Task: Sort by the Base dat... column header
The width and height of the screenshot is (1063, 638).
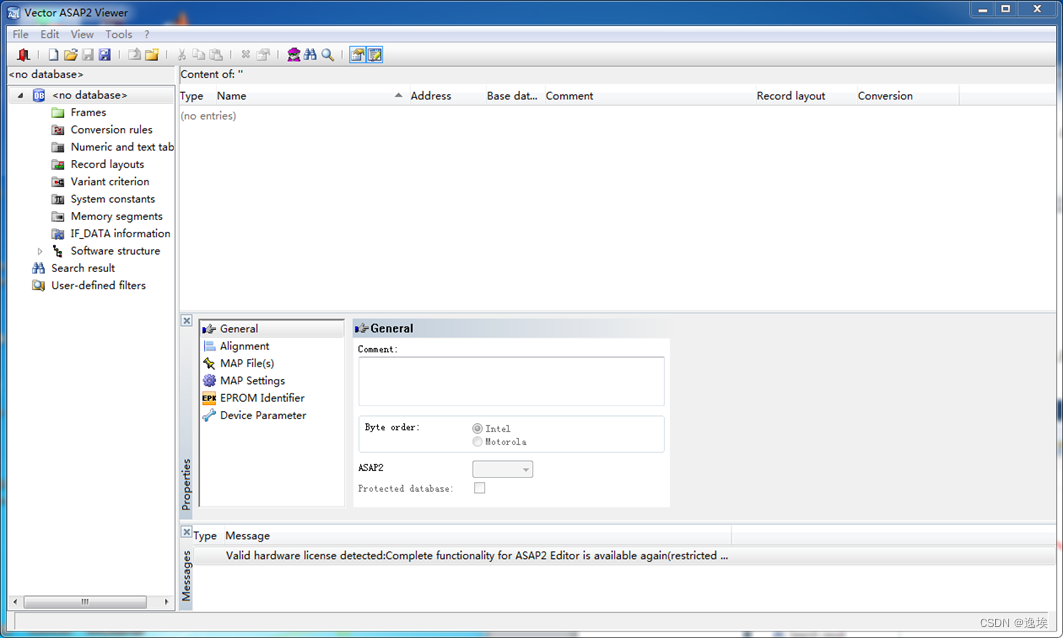Action: (514, 96)
